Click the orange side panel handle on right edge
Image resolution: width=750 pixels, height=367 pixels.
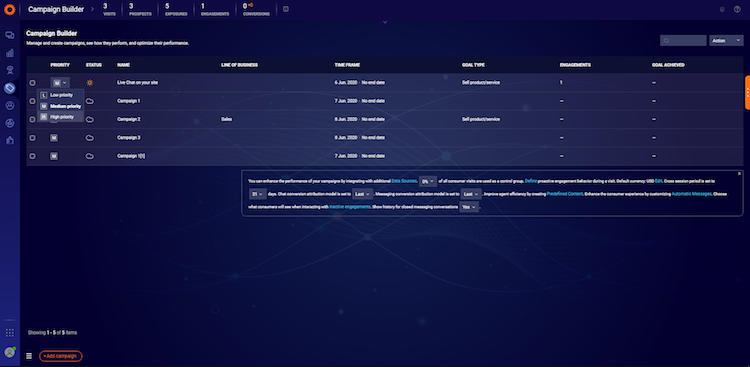(747, 92)
